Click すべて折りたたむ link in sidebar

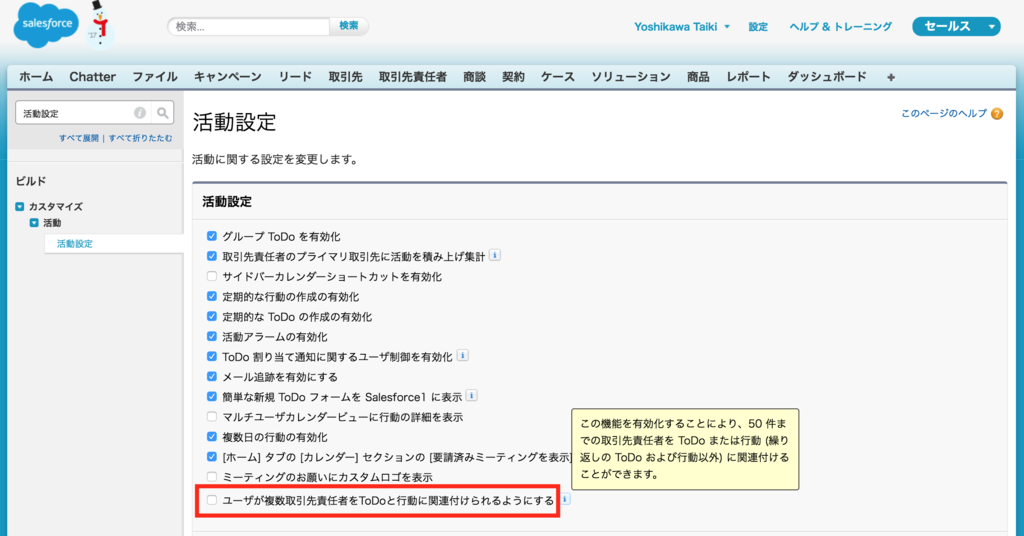pyautogui.click(x=140, y=138)
